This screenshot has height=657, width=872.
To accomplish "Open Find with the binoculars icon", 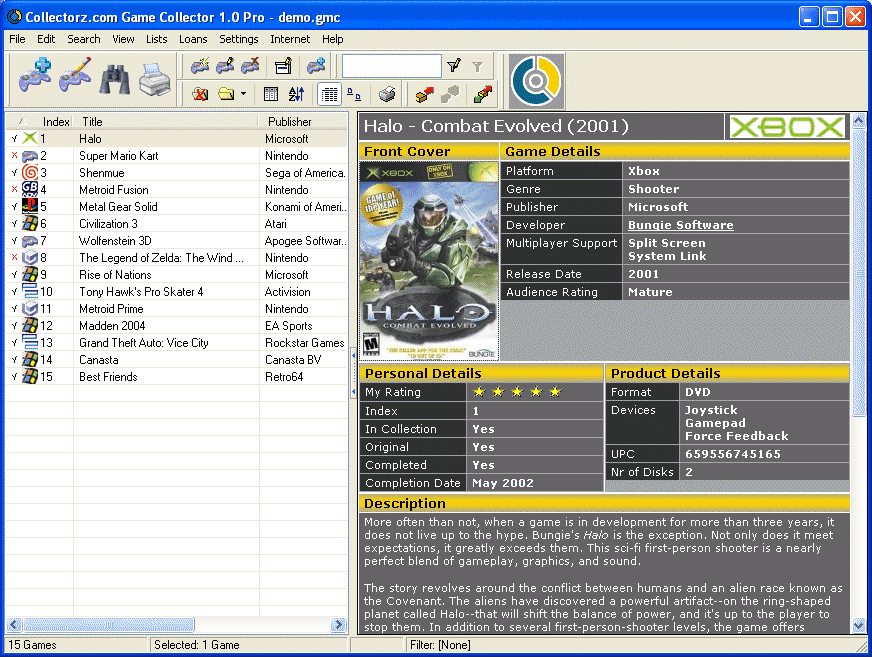I will [115, 78].
